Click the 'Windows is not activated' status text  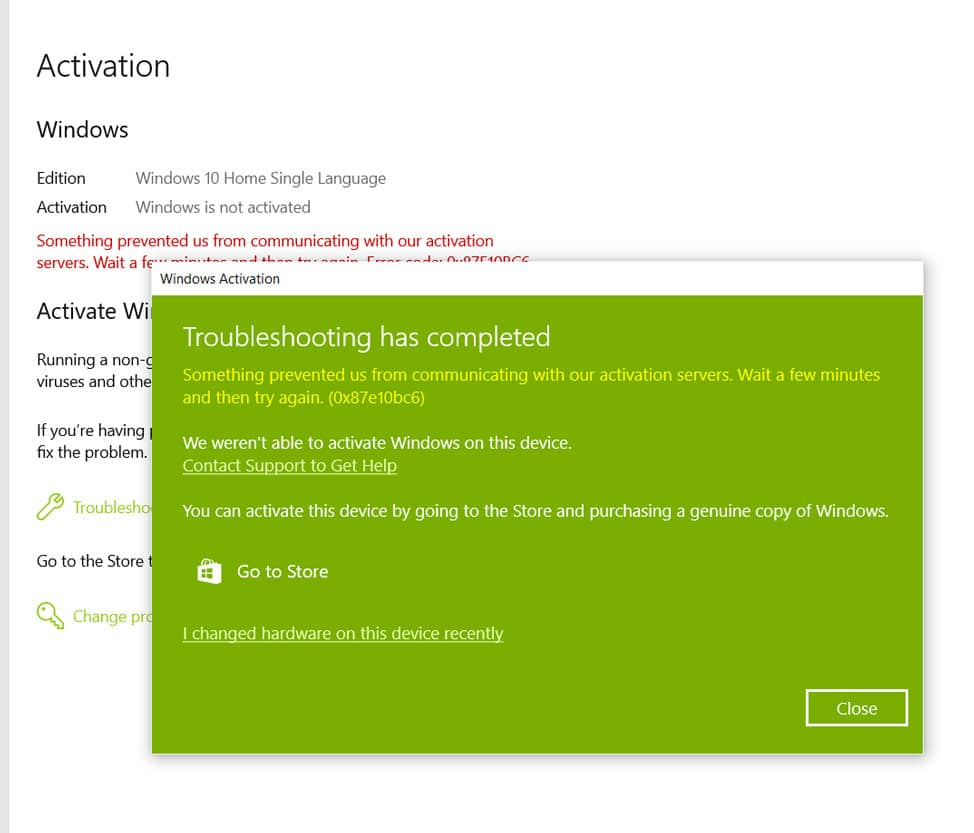(x=223, y=208)
